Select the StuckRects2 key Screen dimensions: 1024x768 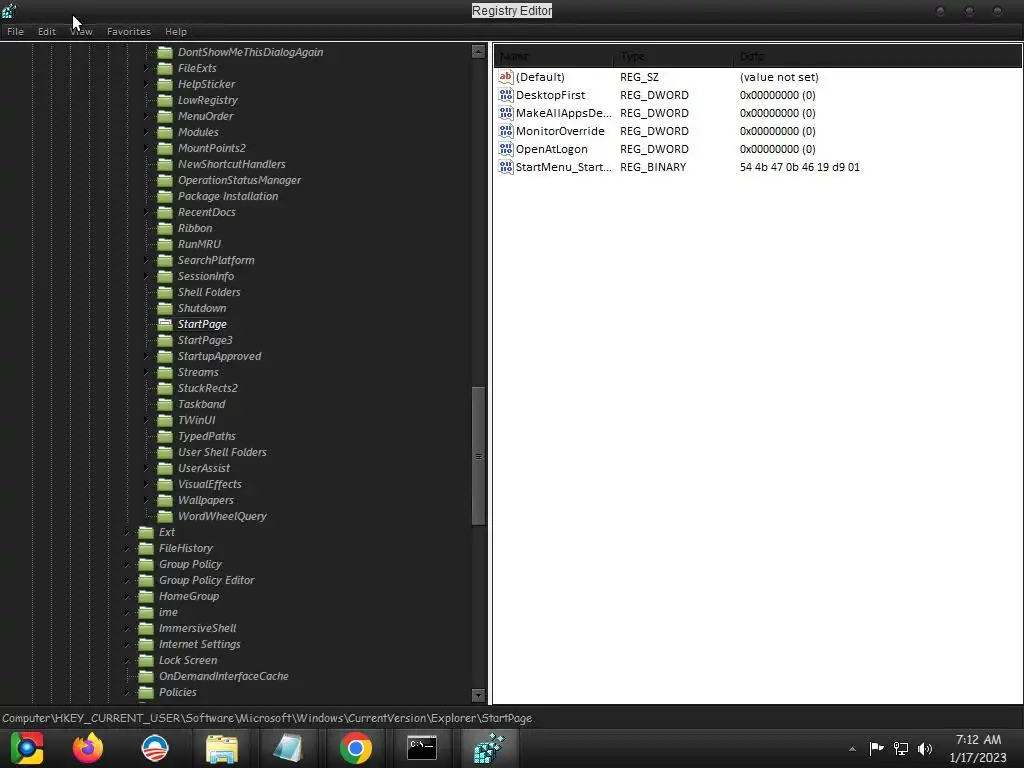pyautogui.click(x=208, y=388)
